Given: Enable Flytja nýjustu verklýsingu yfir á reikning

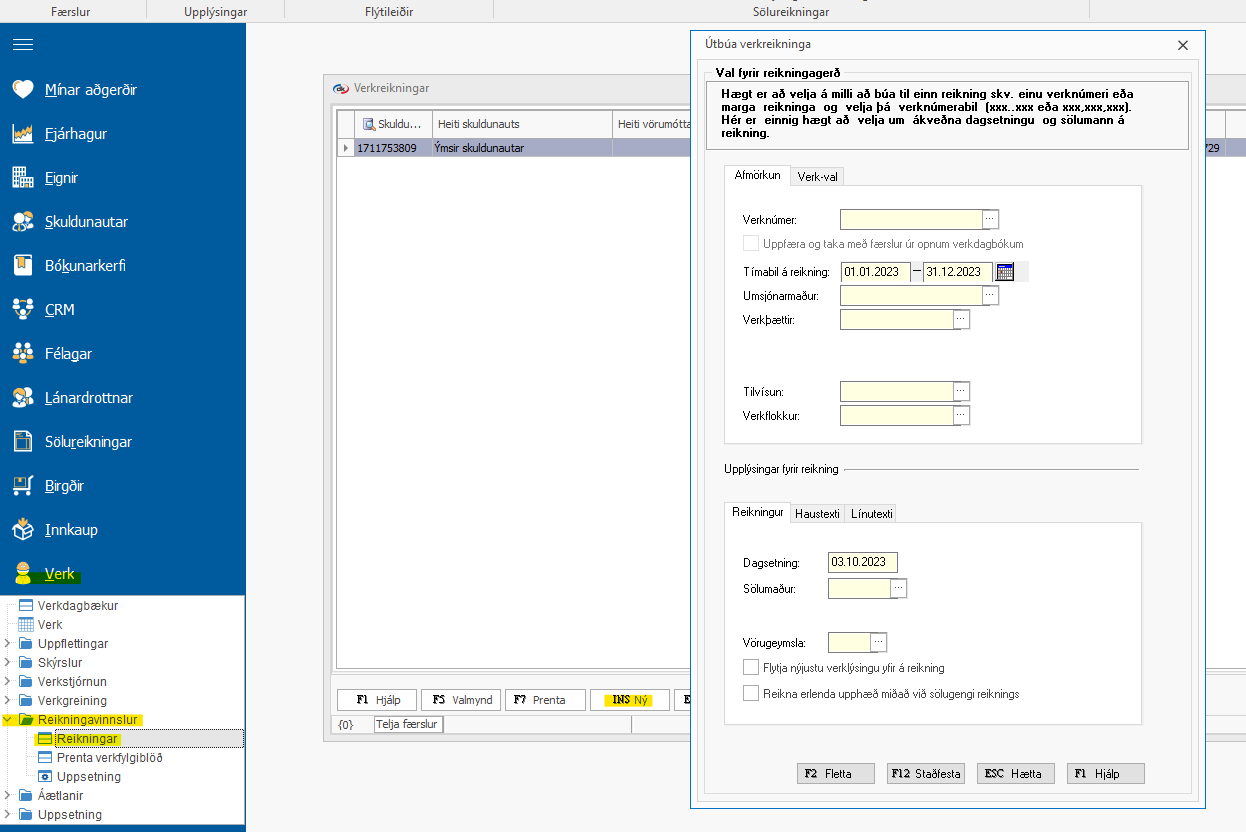Looking at the screenshot, I should (x=751, y=668).
